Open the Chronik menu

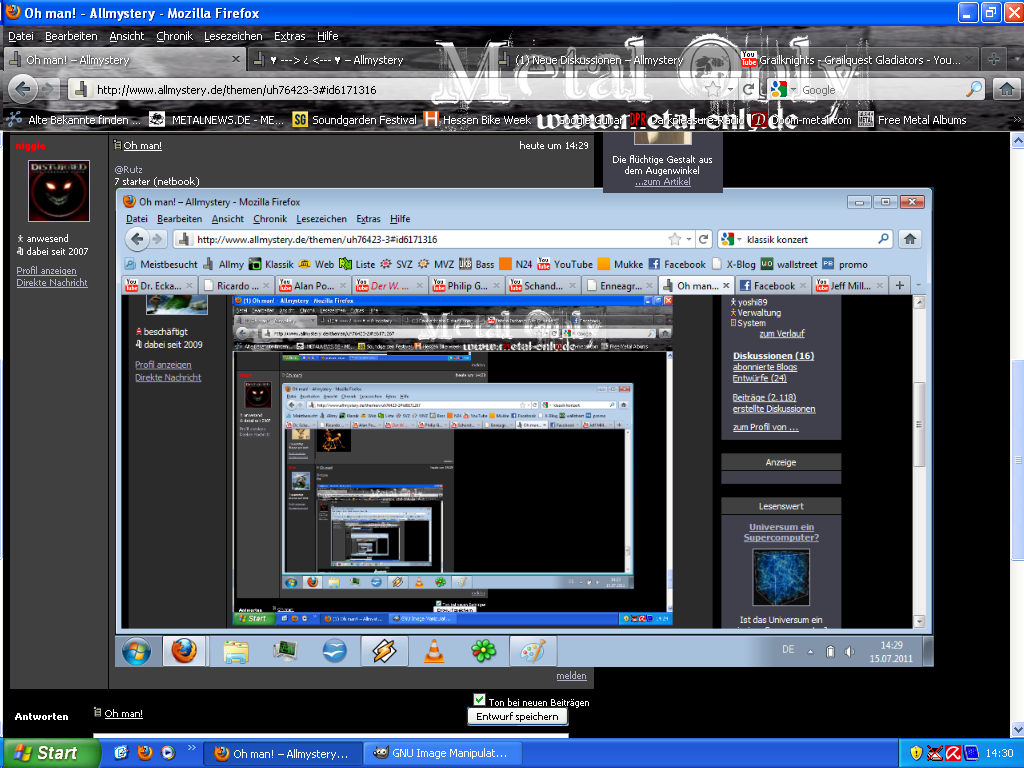click(x=174, y=36)
